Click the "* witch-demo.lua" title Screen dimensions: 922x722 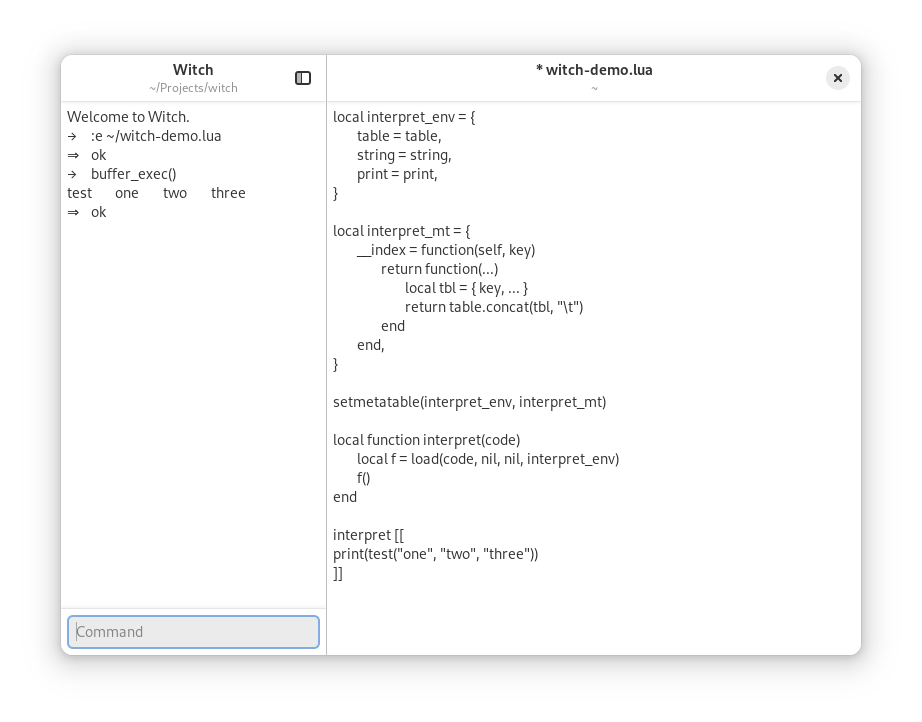tap(594, 69)
